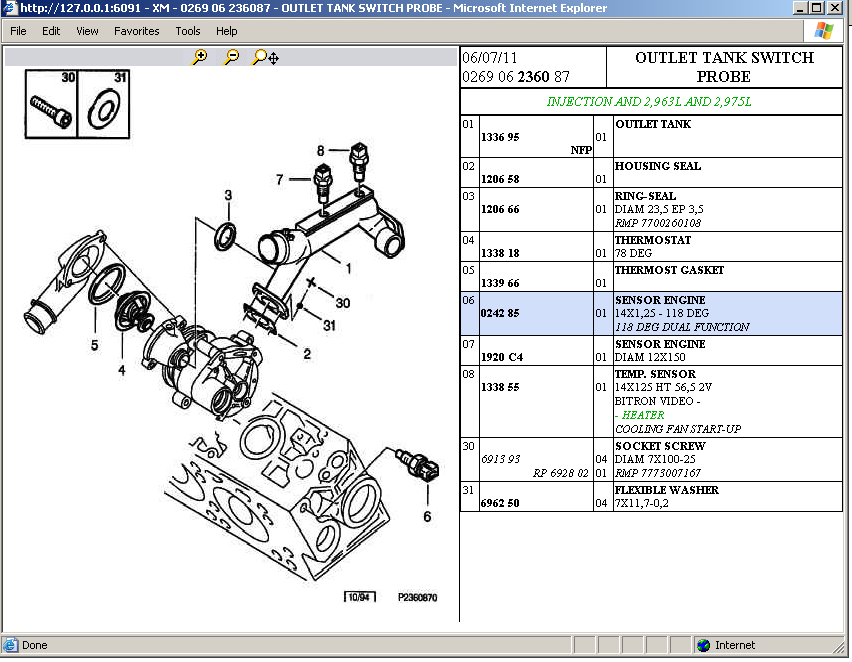Click the Internet Explorer page icon in title bar
This screenshot has width=852, height=662.
click(x=10, y=8)
